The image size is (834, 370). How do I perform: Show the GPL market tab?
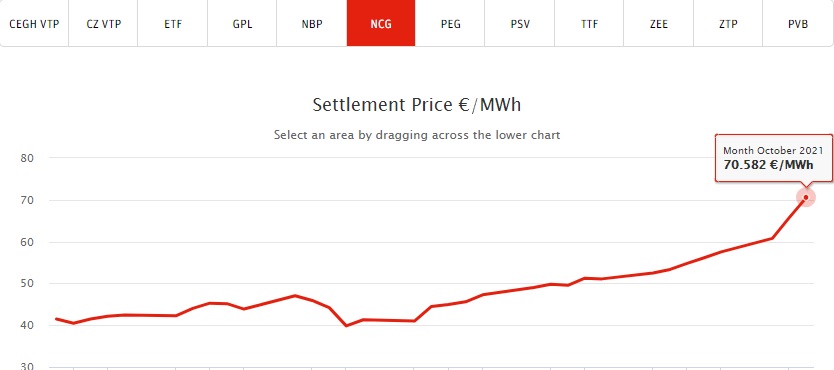click(242, 23)
